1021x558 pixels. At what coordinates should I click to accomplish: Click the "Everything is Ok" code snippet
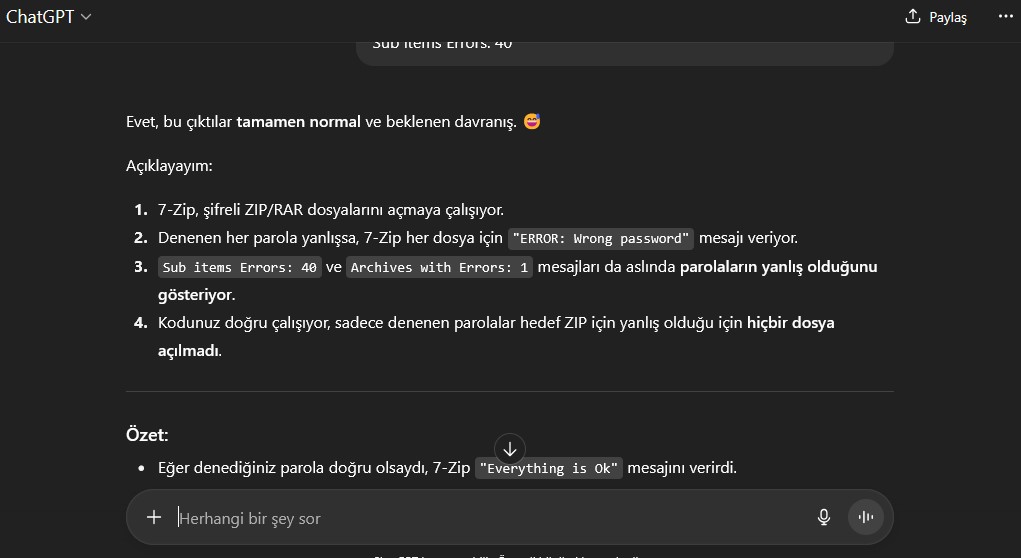click(549, 469)
